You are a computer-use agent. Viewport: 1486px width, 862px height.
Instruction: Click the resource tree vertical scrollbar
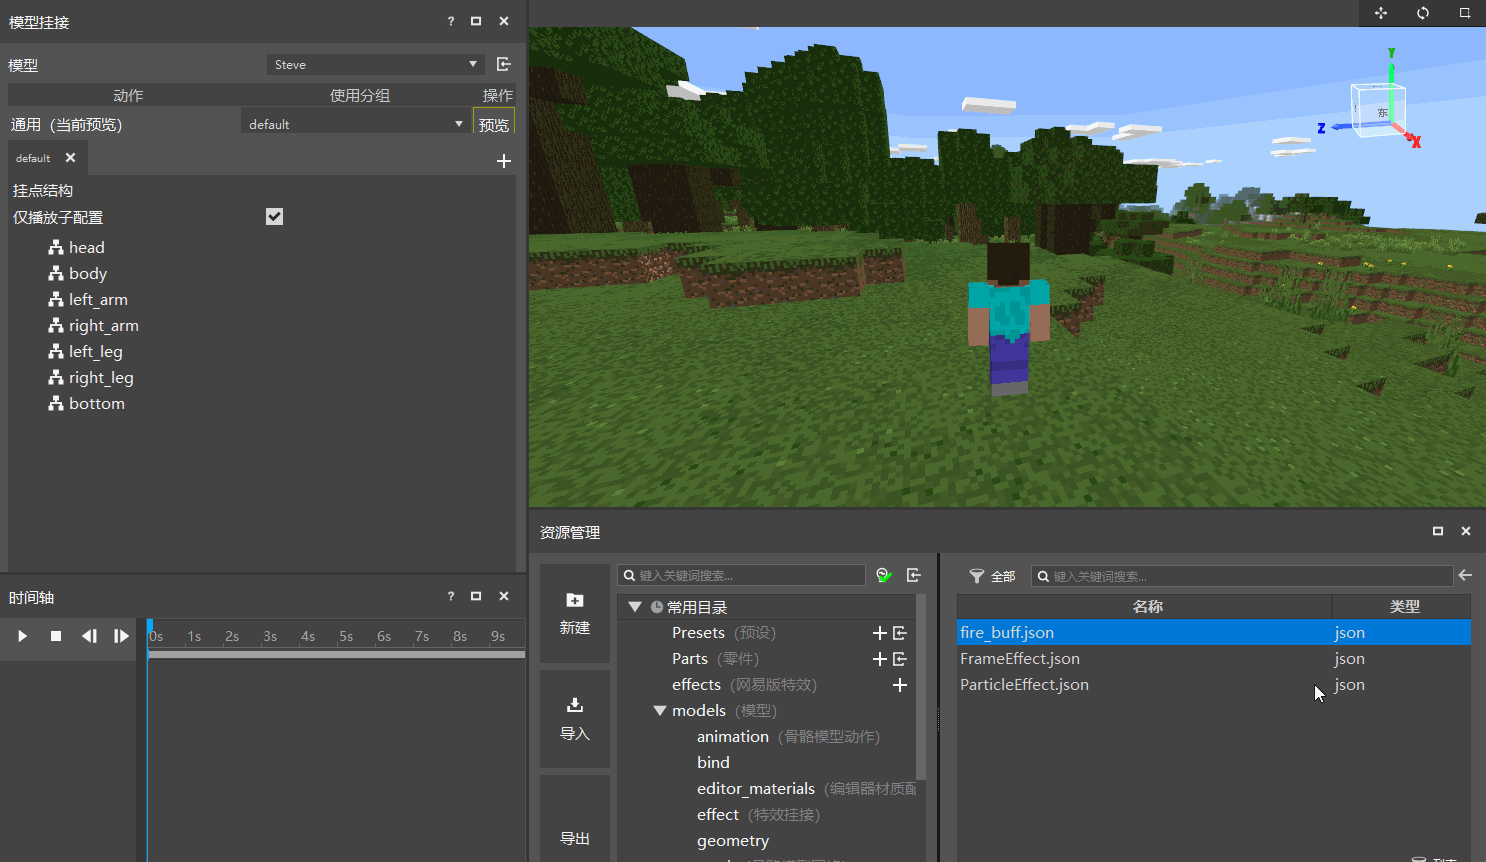coord(921,687)
